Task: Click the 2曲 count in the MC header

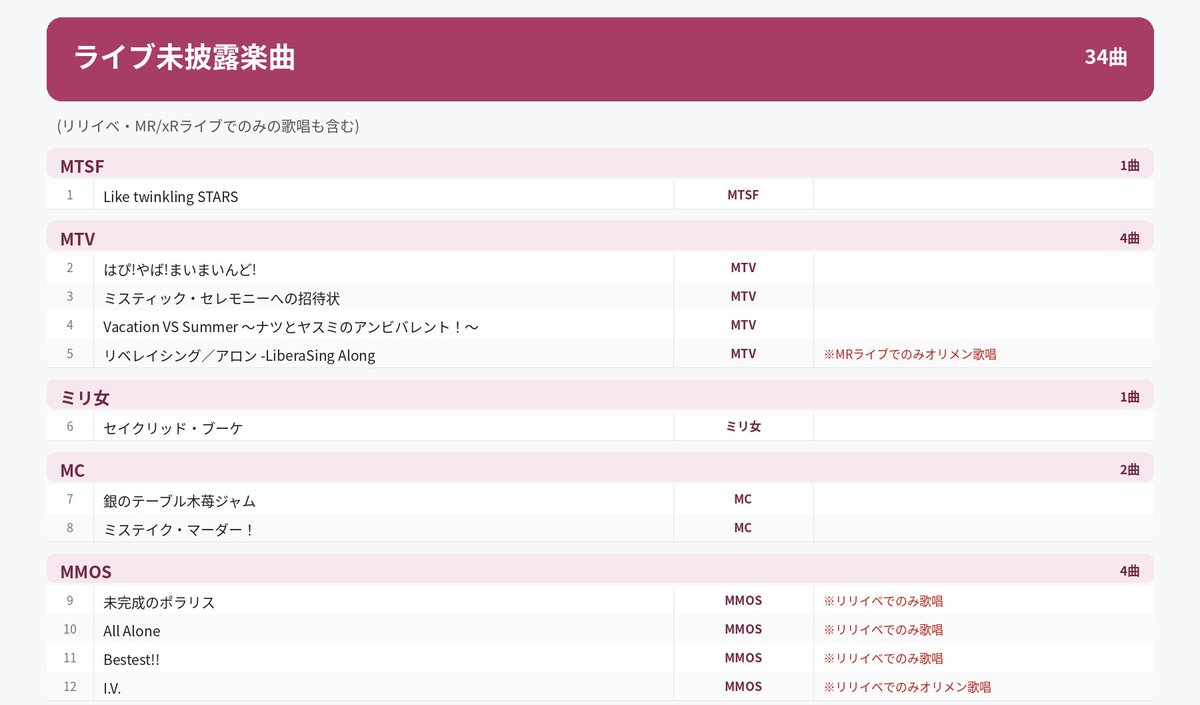Action: point(1130,470)
